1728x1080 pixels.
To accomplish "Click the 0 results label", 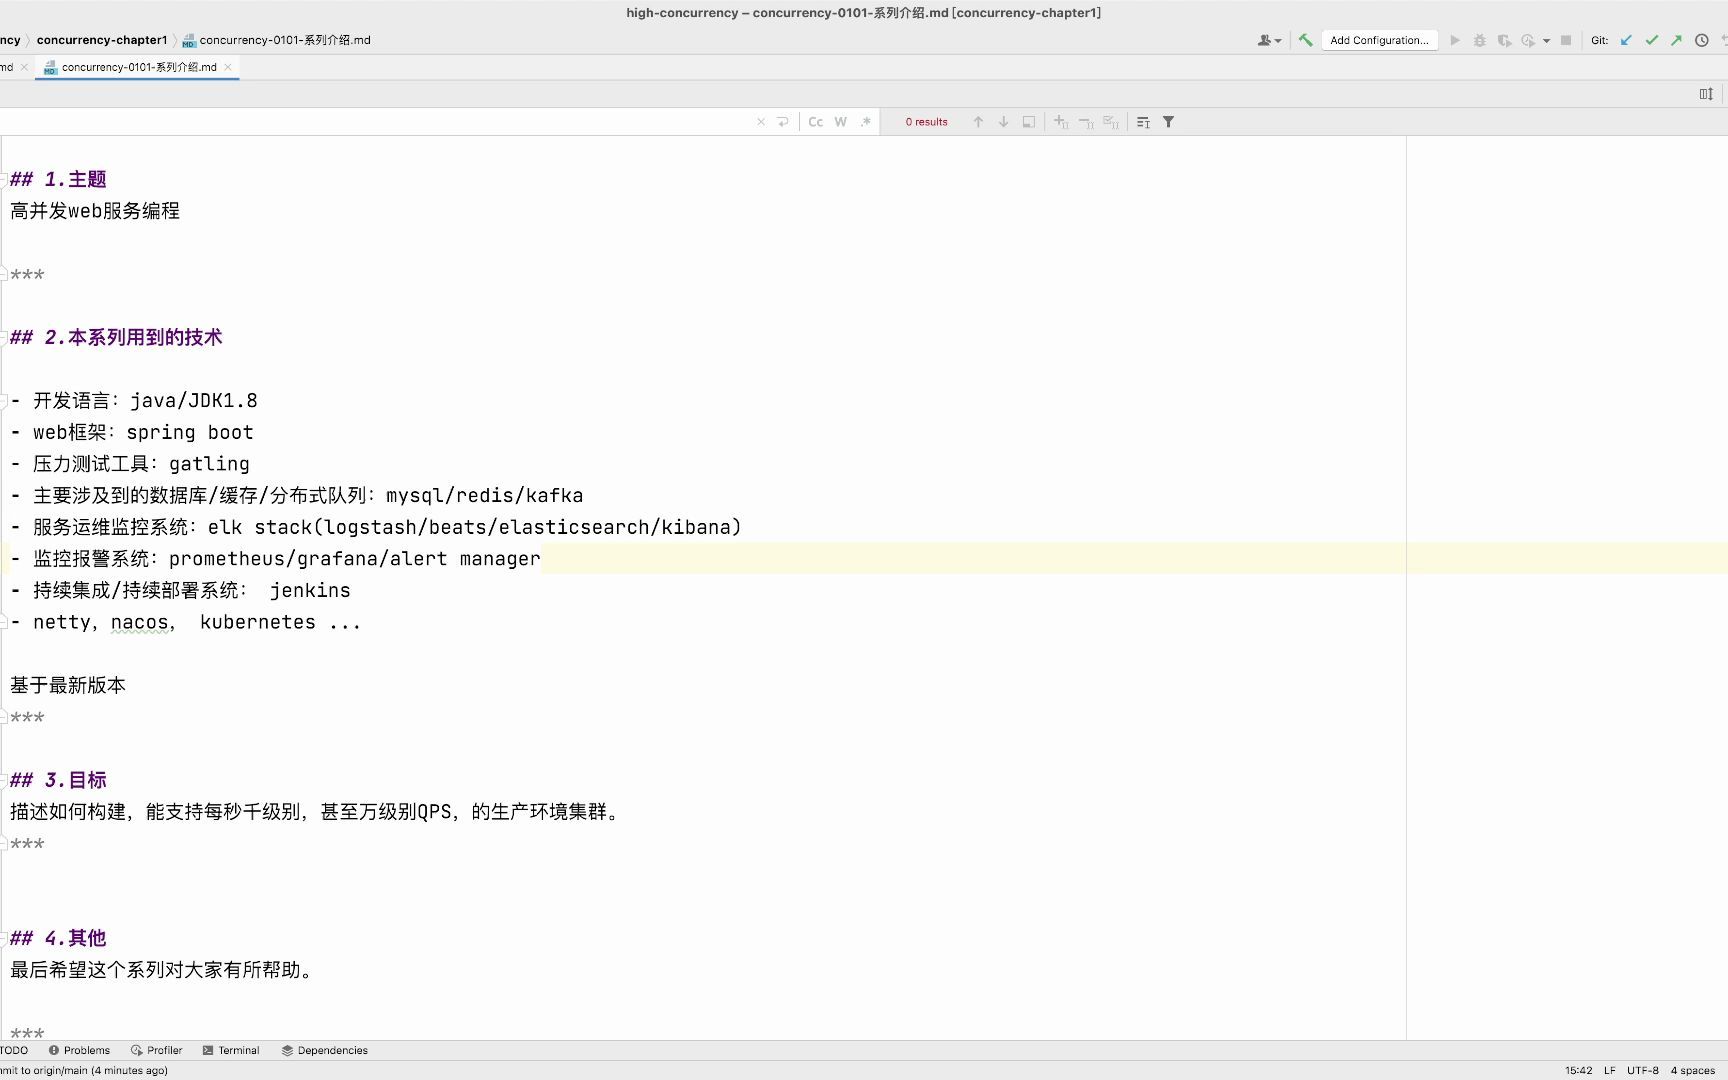I will pos(926,122).
